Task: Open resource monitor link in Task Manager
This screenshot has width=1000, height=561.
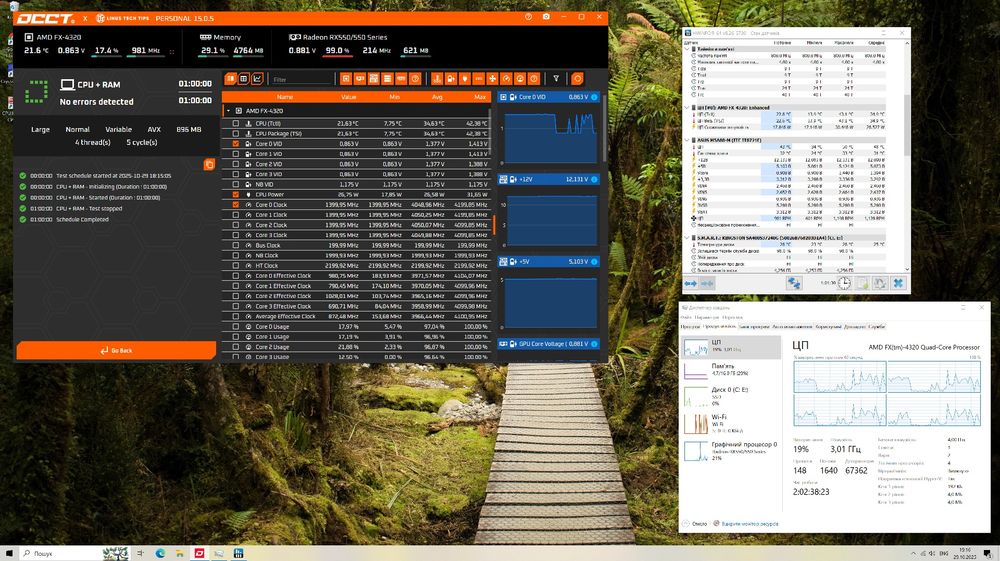Action: (749, 524)
